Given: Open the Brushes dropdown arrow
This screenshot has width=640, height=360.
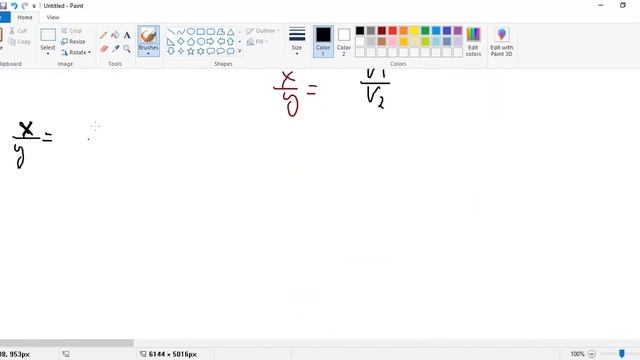Looking at the screenshot, I should (149, 53).
